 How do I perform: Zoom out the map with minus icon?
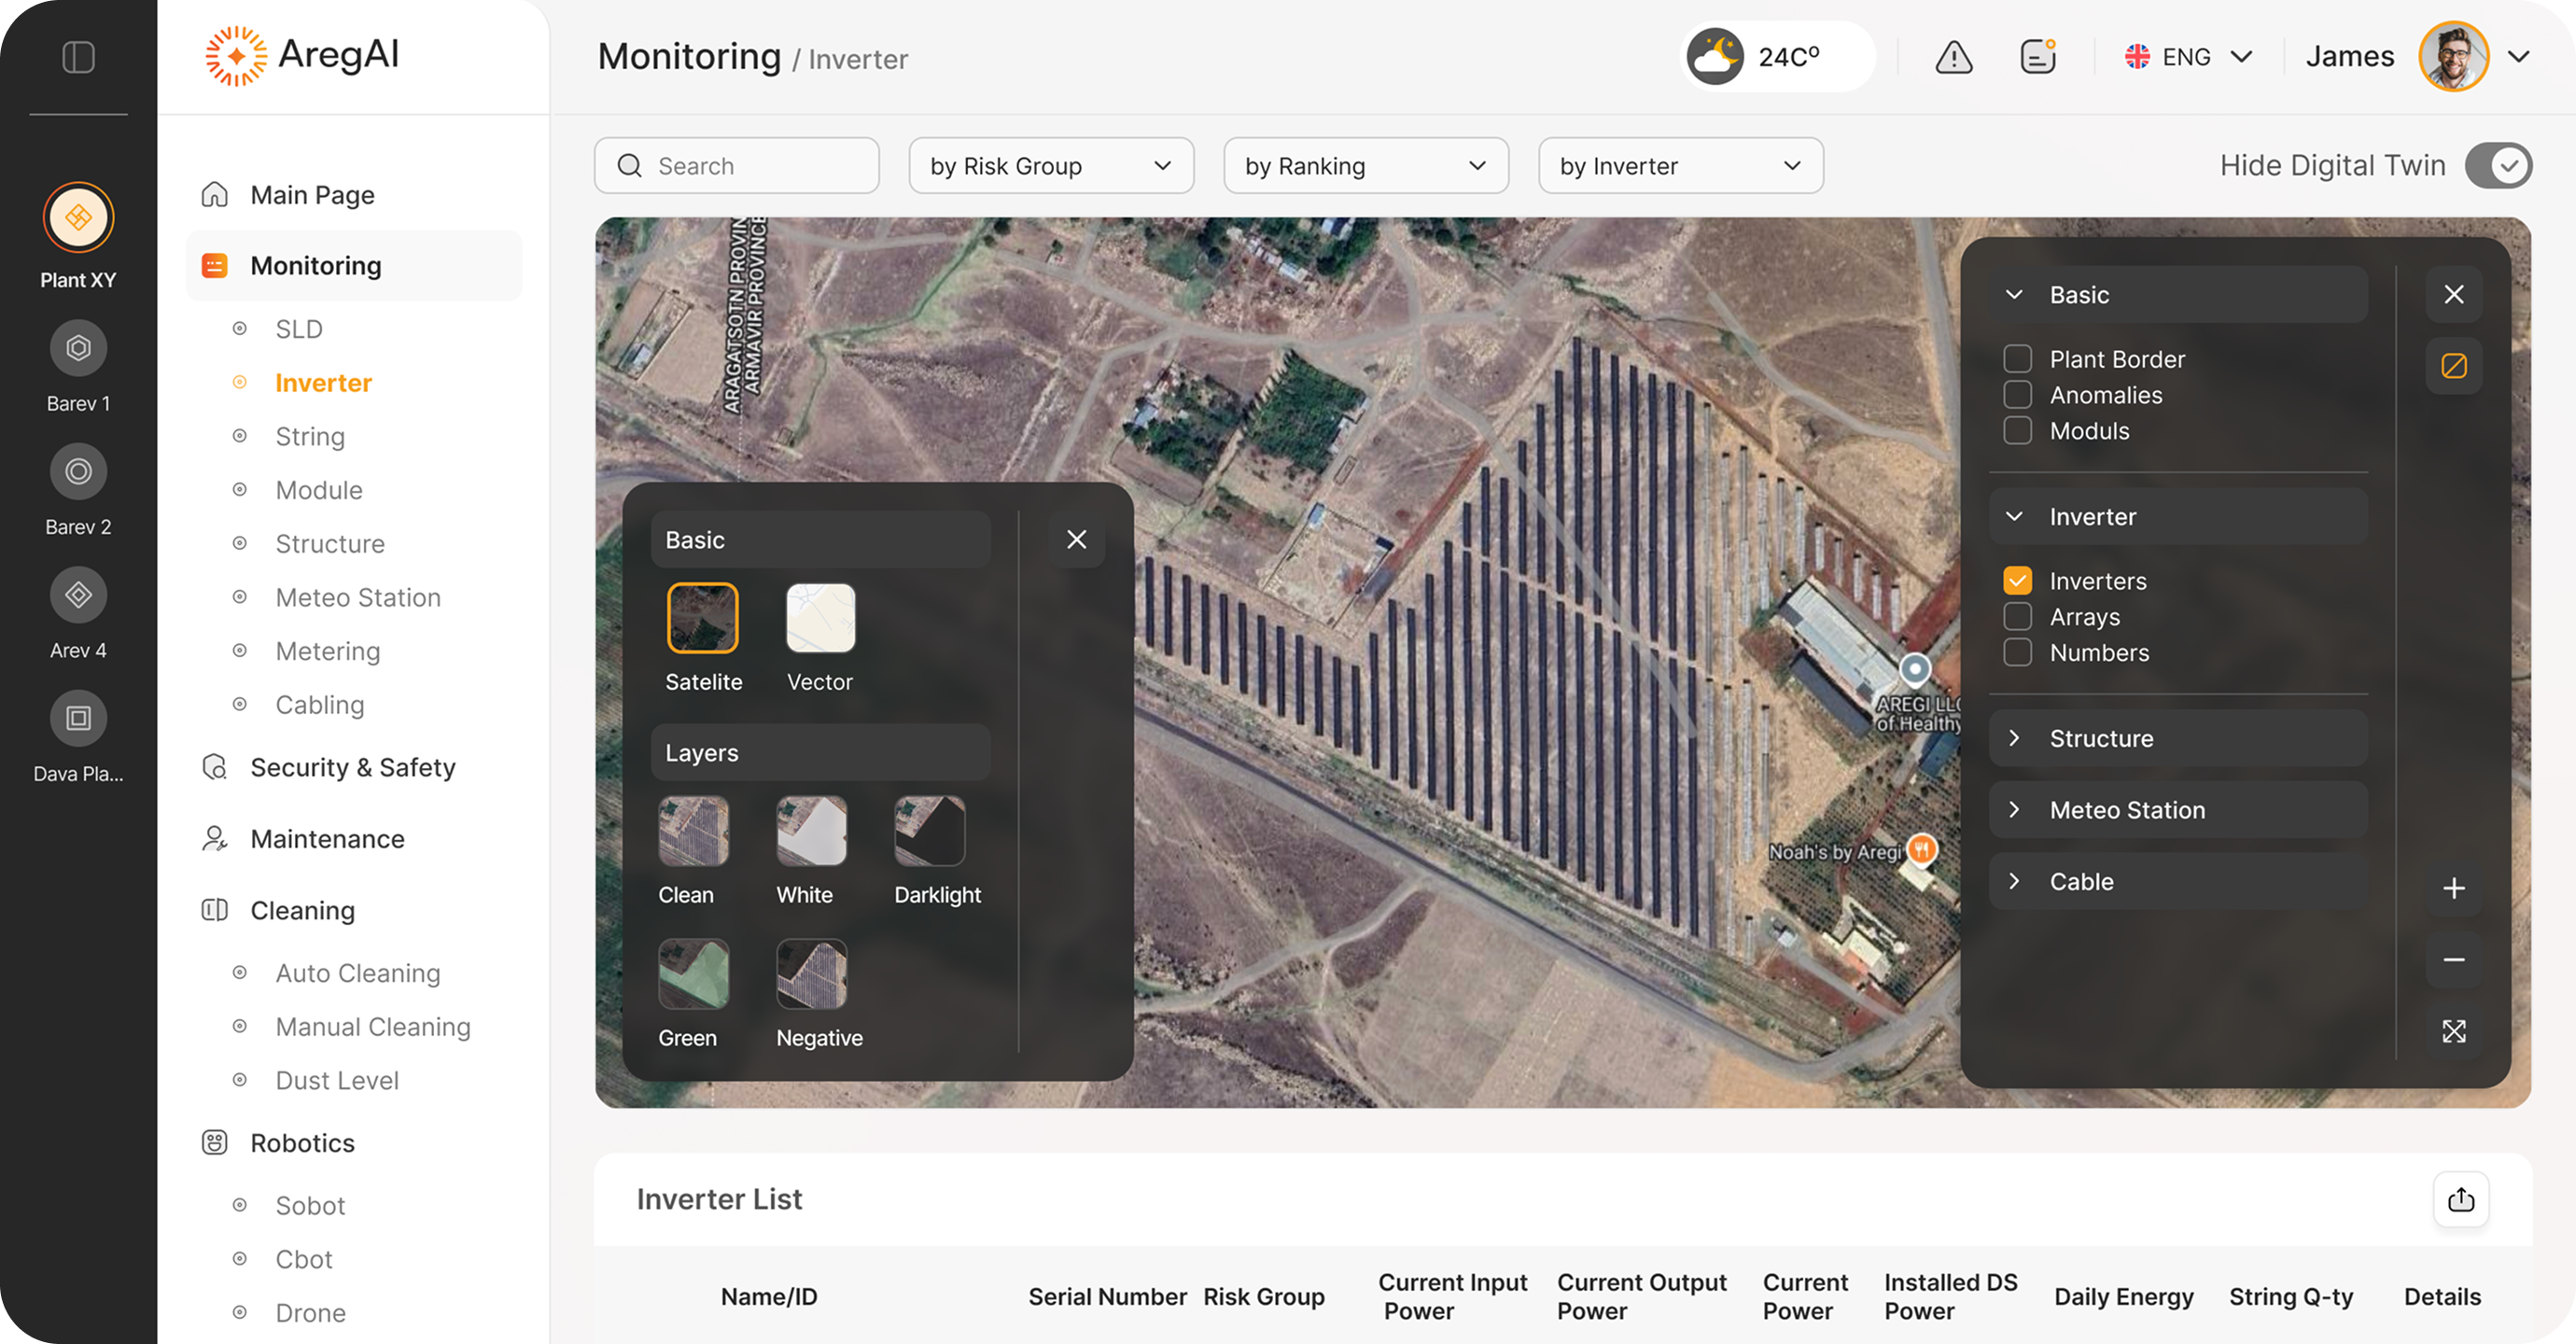click(x=2453, y=960)
